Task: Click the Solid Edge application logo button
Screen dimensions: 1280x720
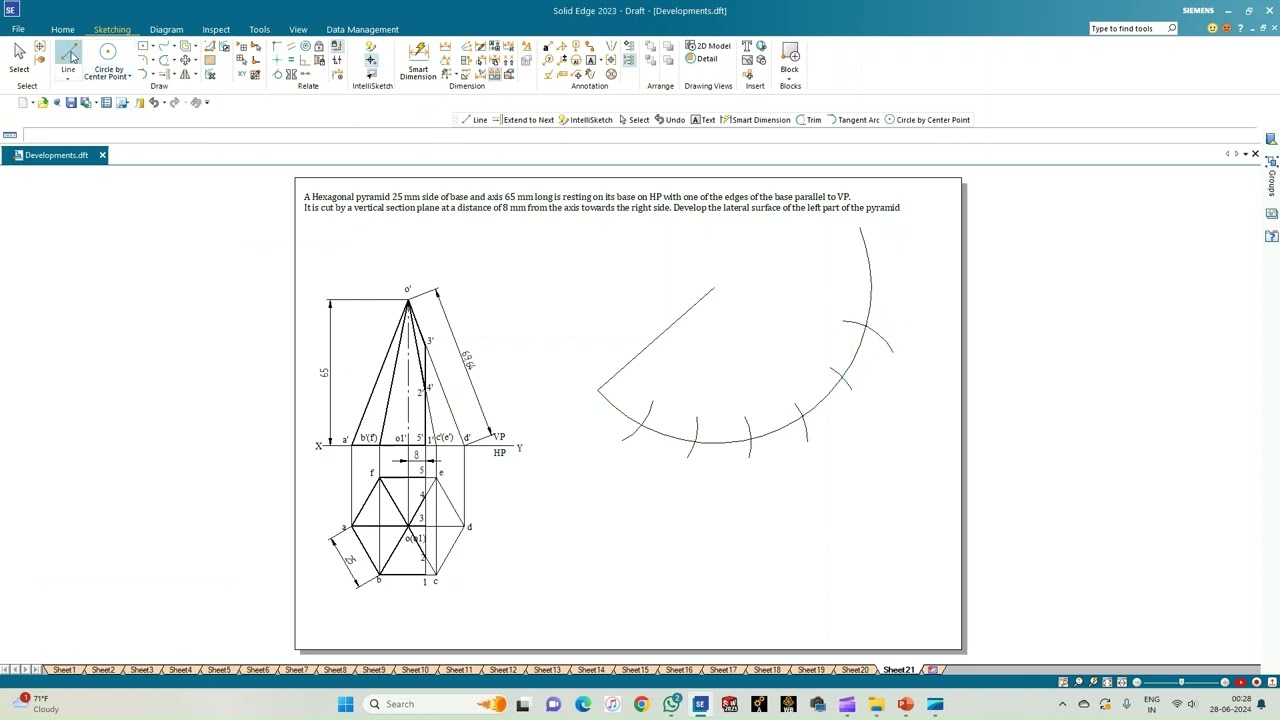Action: 10,10
